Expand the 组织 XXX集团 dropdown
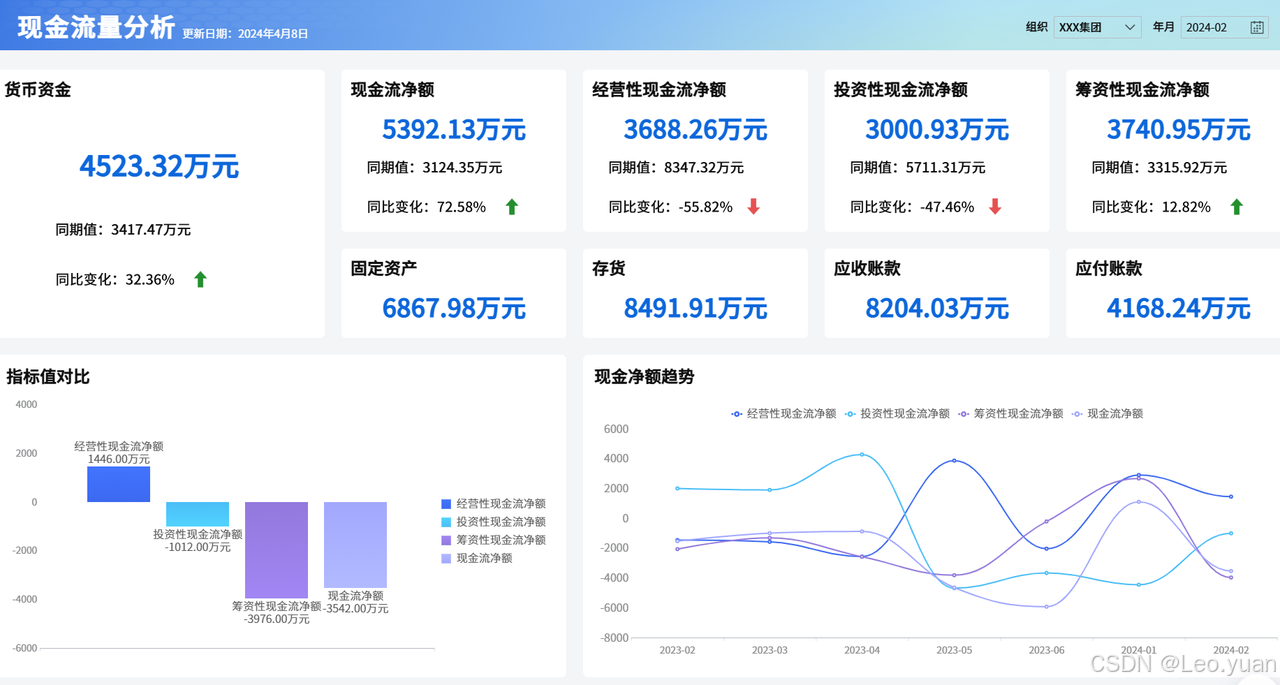This screenshot has width=1280, height=685. click(1097, 28)
